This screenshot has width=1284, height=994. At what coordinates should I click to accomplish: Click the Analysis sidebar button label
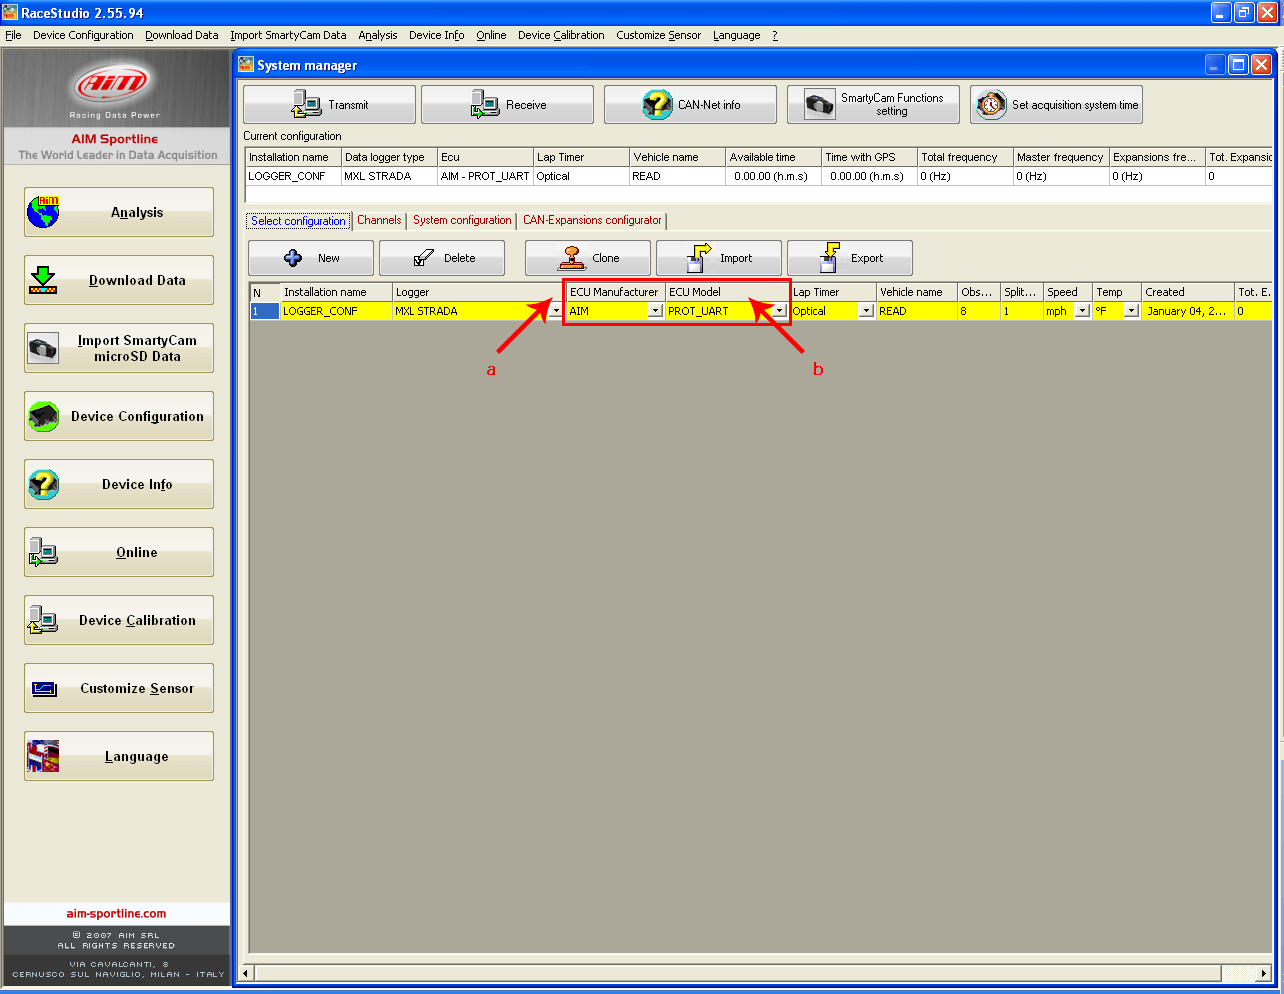pos(137,212)
